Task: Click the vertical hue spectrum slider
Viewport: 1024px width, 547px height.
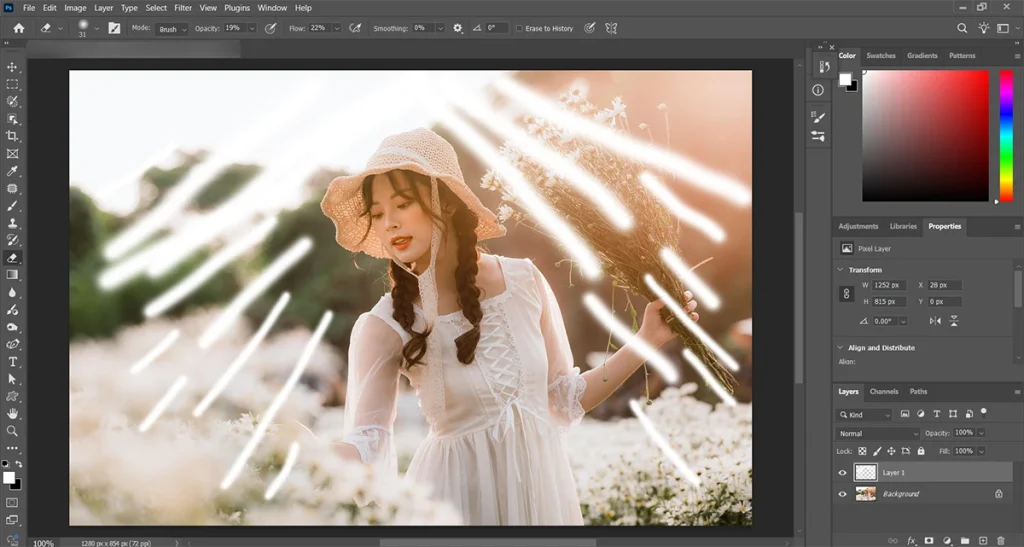Action: click(x=1006, y=135)
